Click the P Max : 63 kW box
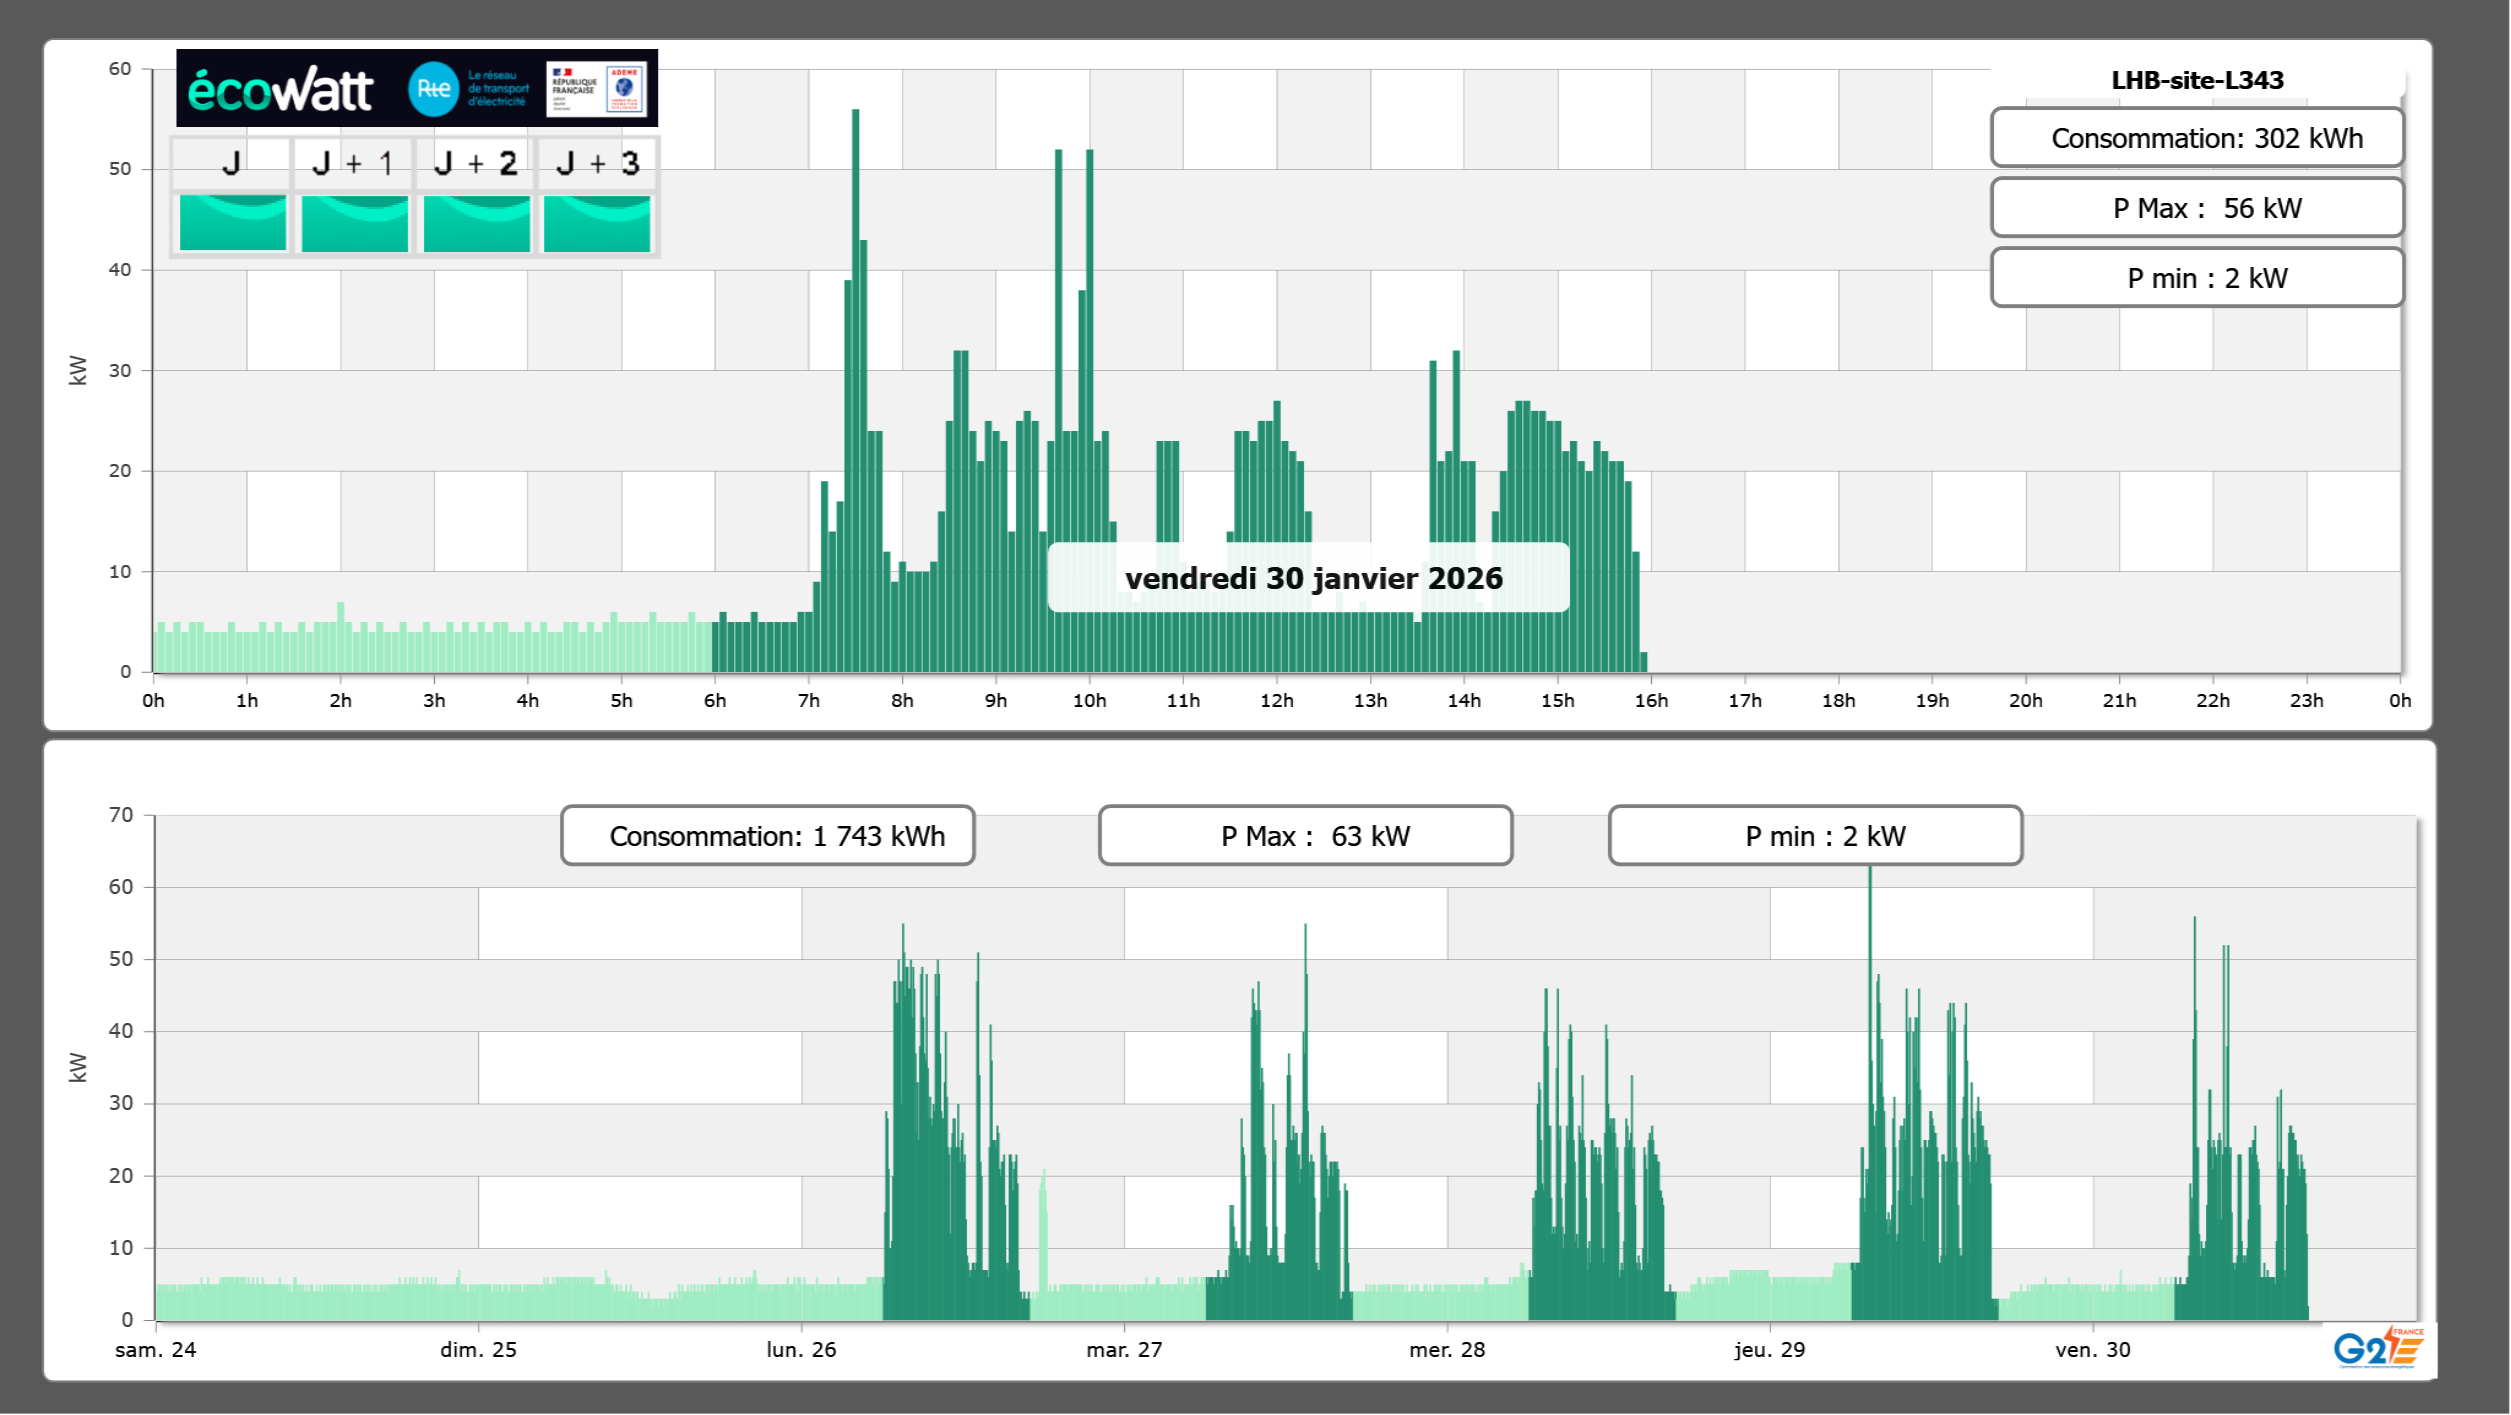The height and width of the screenshot is (1415, 2511). click(1305, 836)
